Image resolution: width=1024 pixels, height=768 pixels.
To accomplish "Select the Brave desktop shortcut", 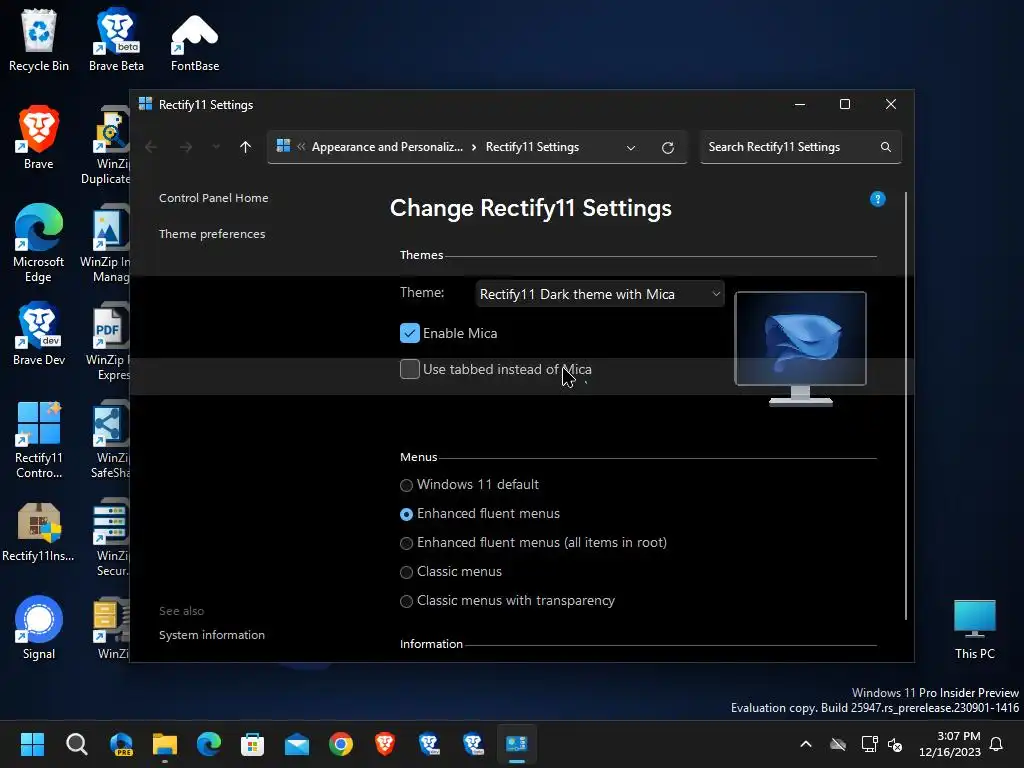I will [39, 138].
